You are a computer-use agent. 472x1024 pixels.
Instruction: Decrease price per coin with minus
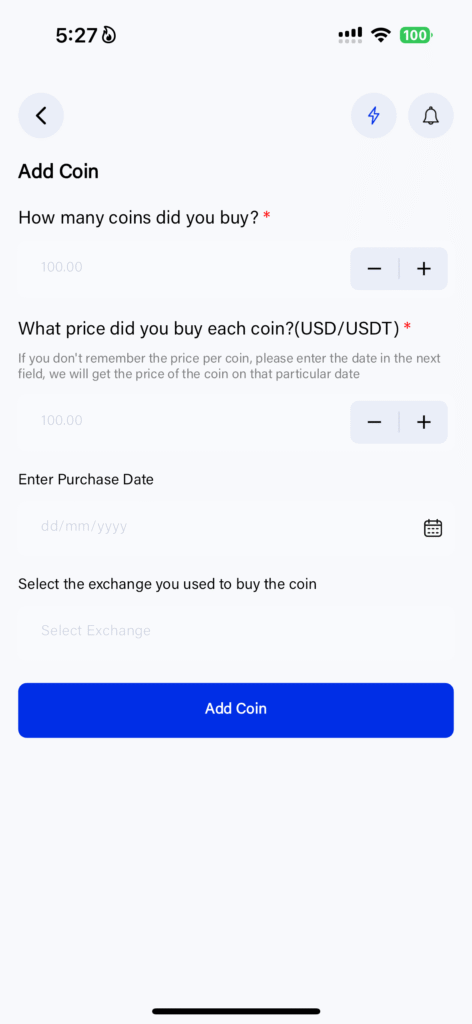pyautogui.click(x=374, y=423)
